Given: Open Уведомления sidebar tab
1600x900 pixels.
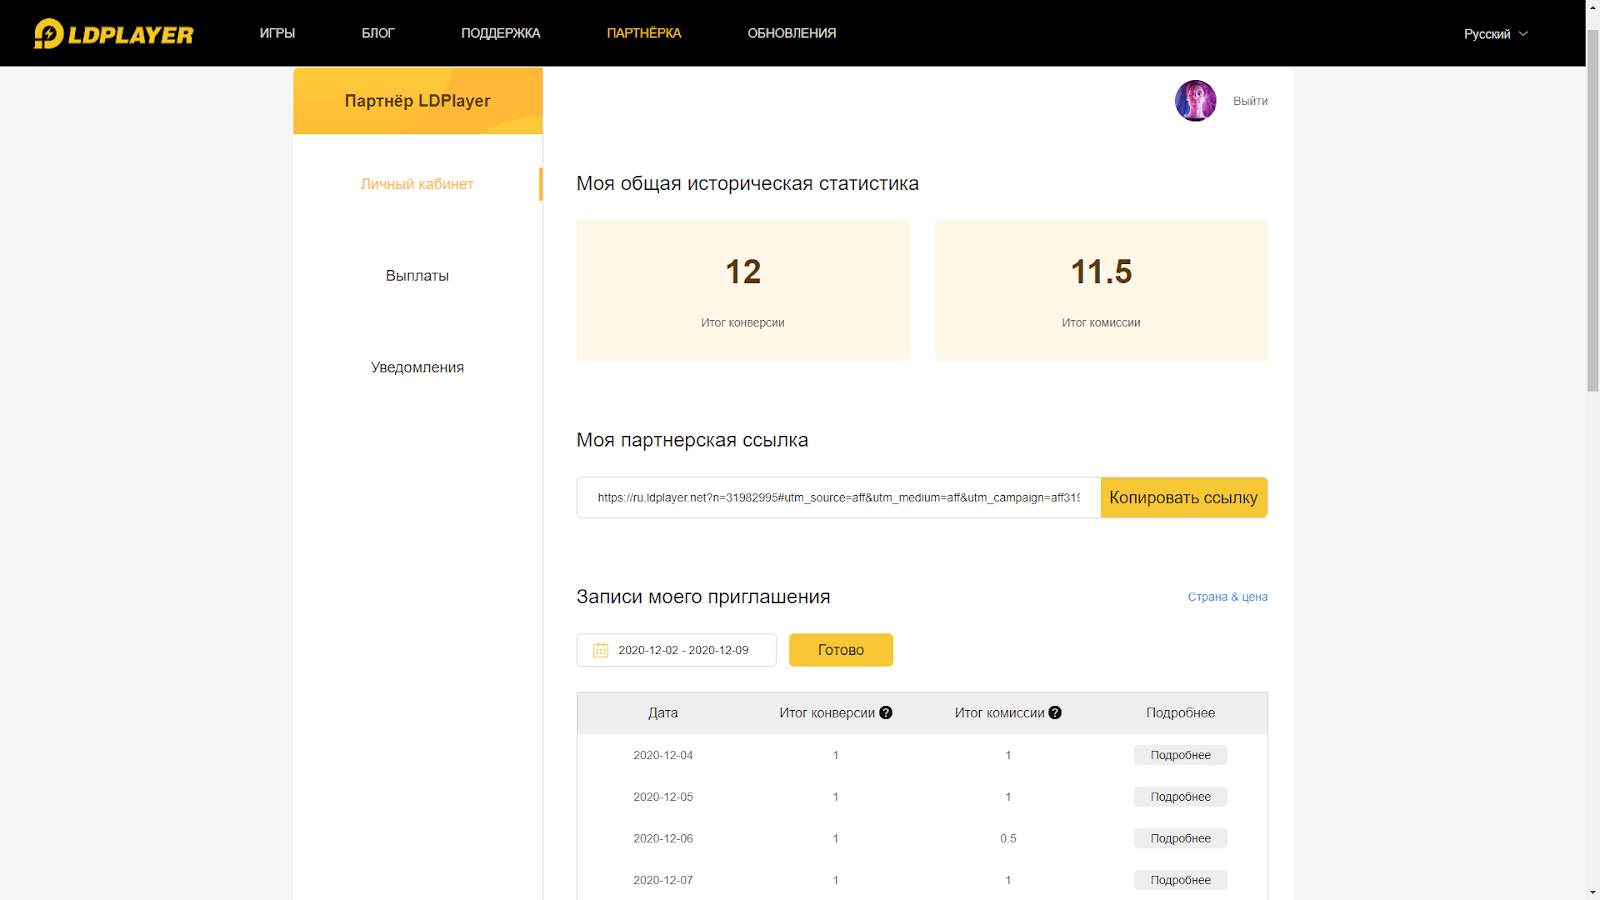Looking at the screenshot, I should 417,367.
